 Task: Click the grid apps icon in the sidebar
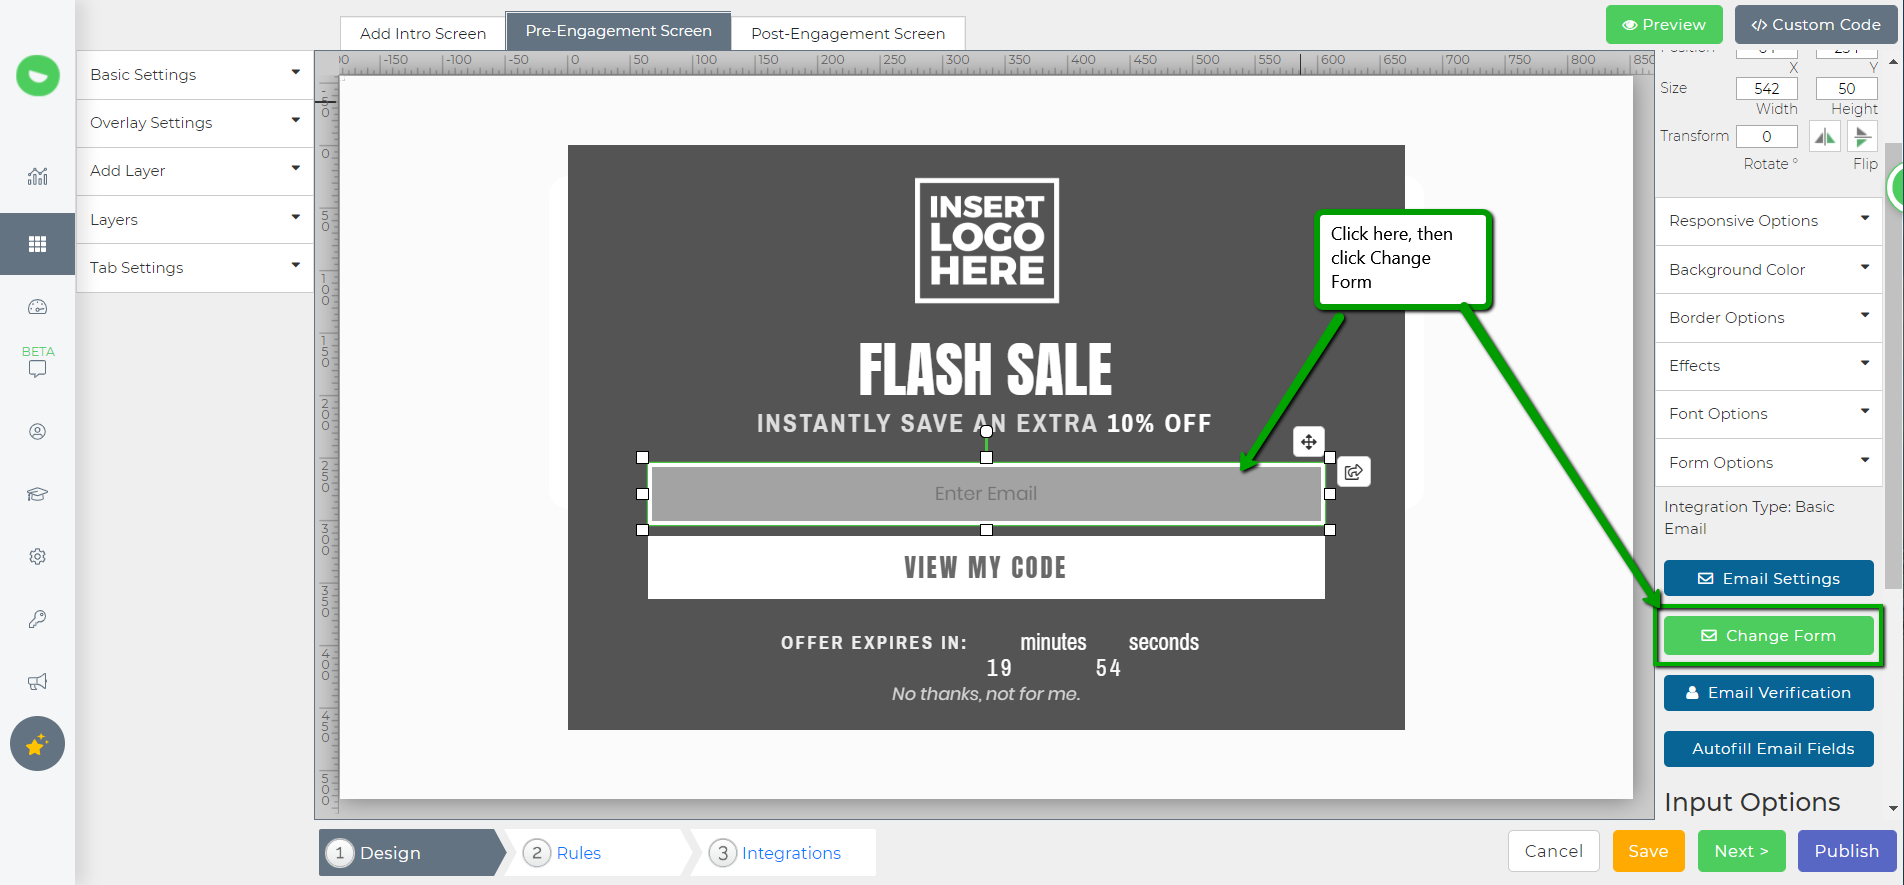click(x=37, y=244)
